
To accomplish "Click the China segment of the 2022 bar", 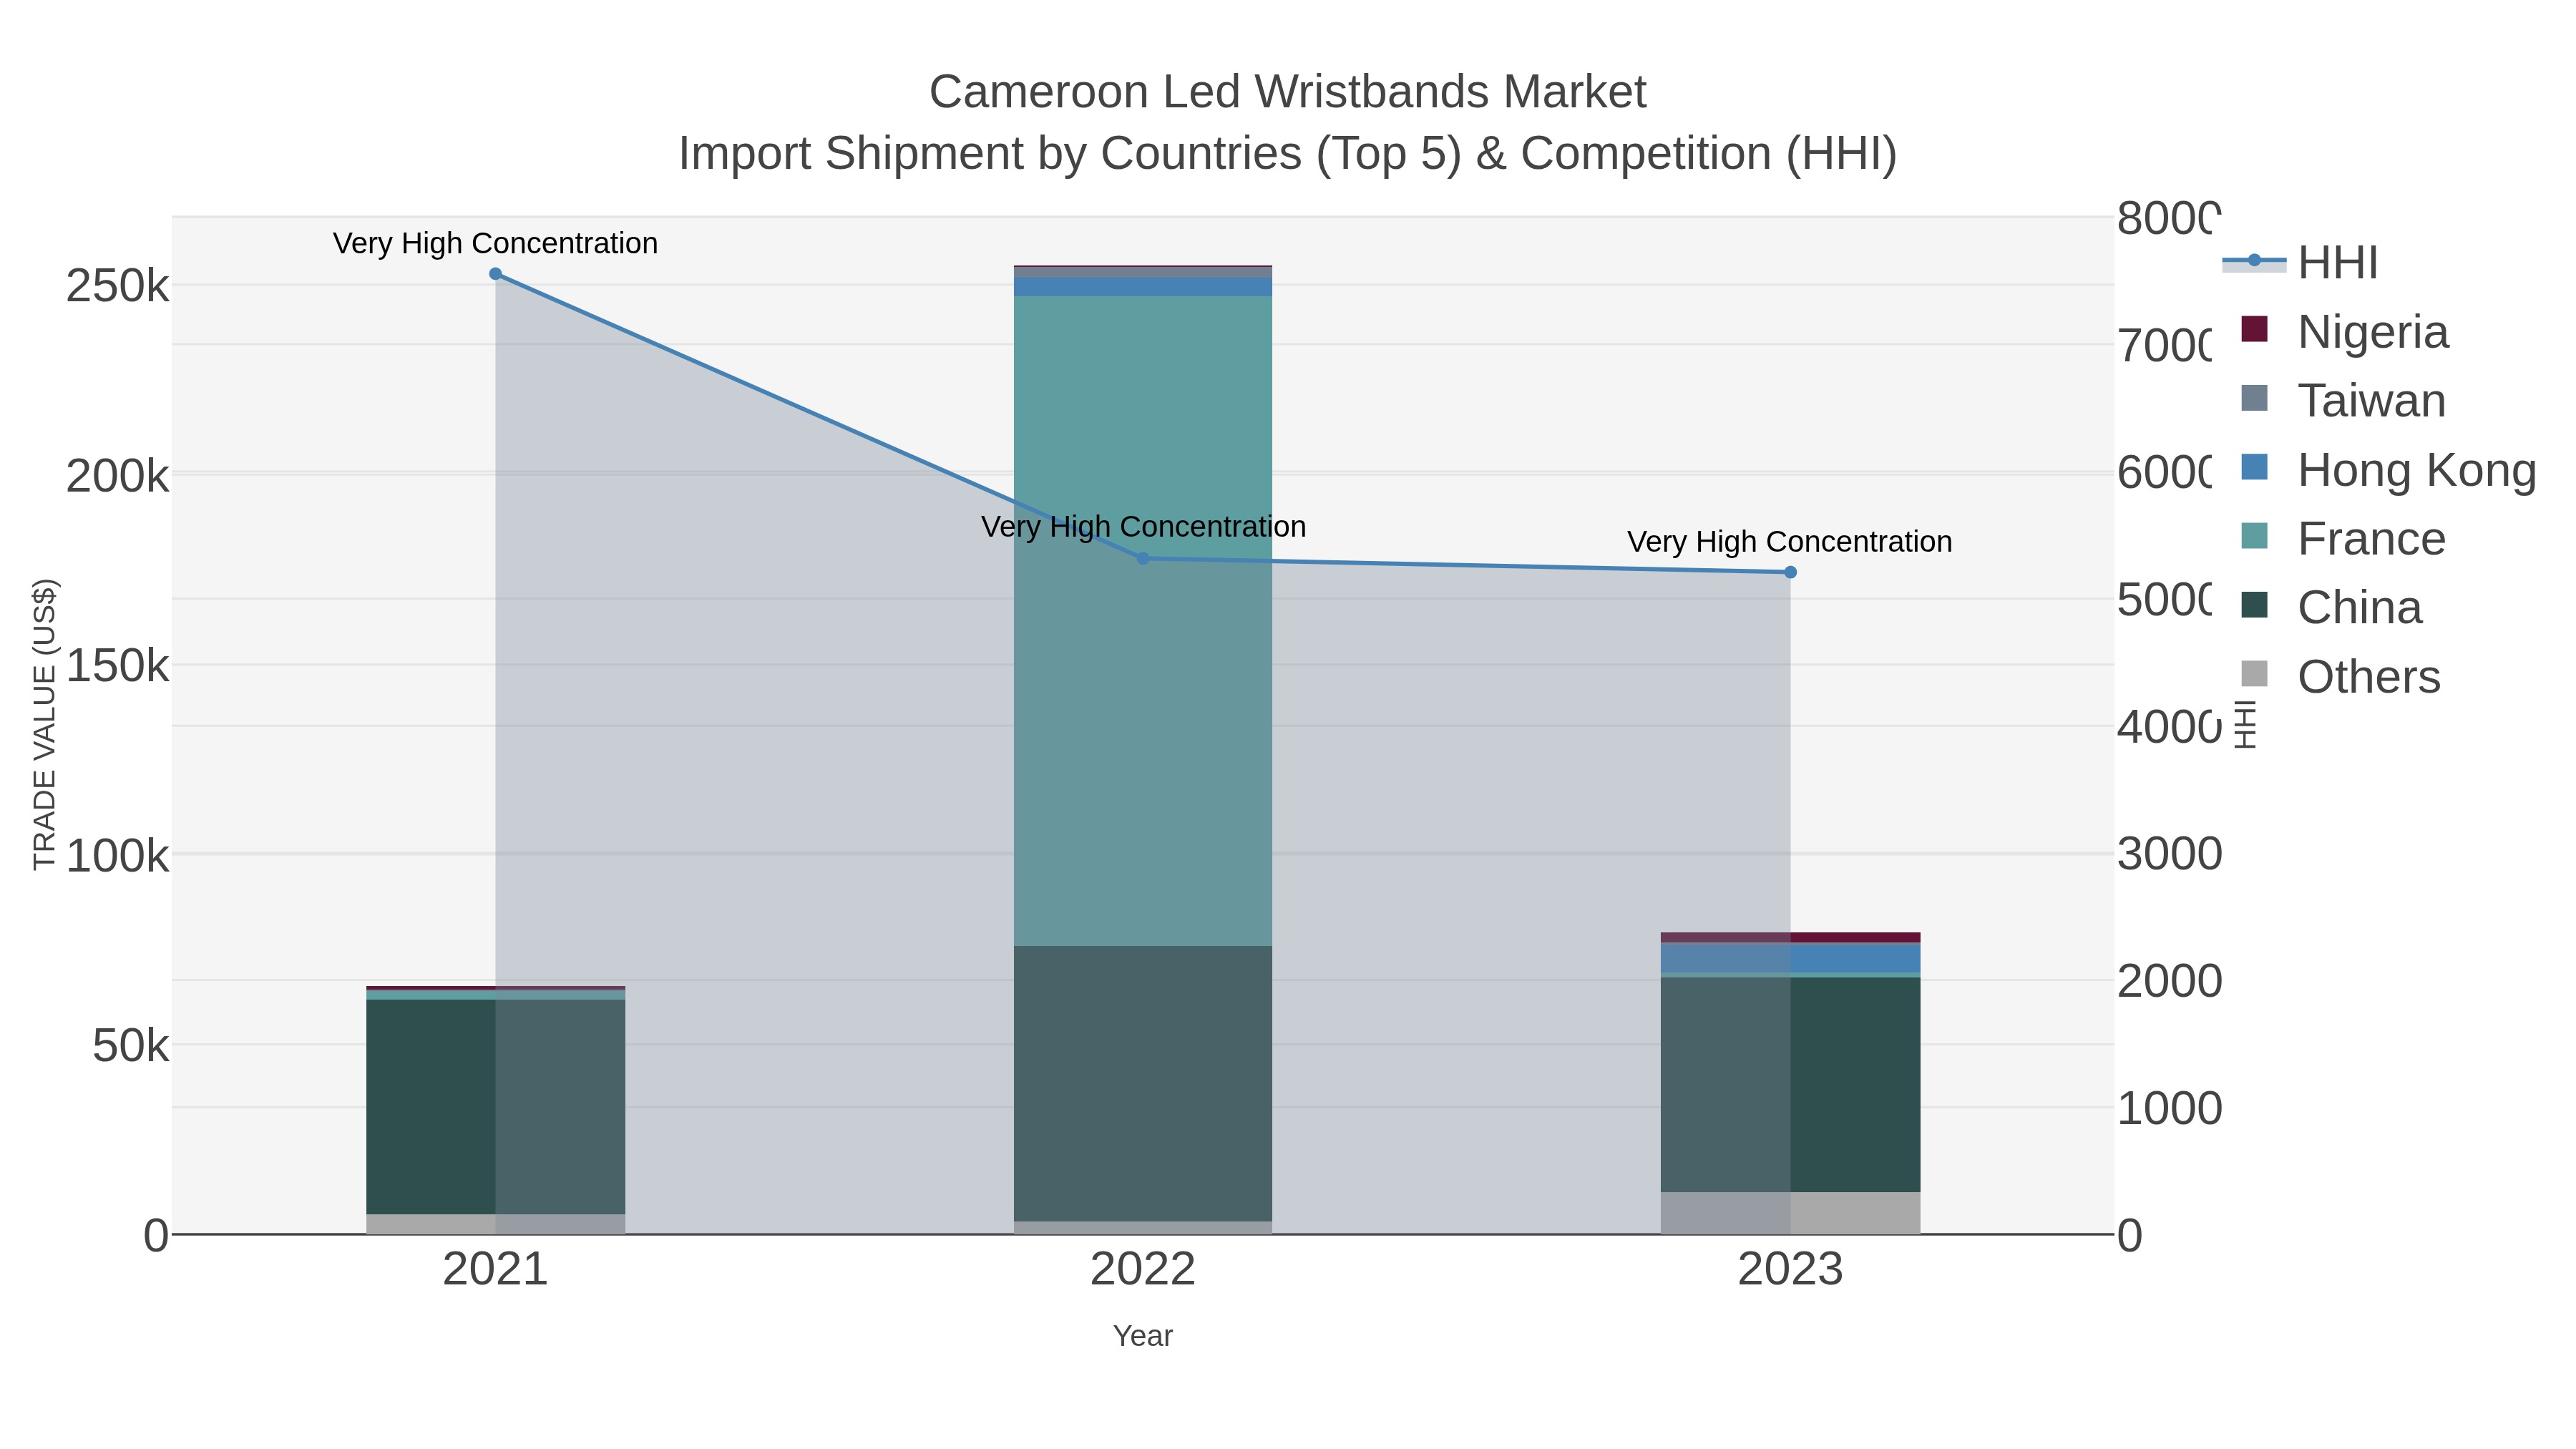I will pyautogui.click(x=1143, y=1083).
